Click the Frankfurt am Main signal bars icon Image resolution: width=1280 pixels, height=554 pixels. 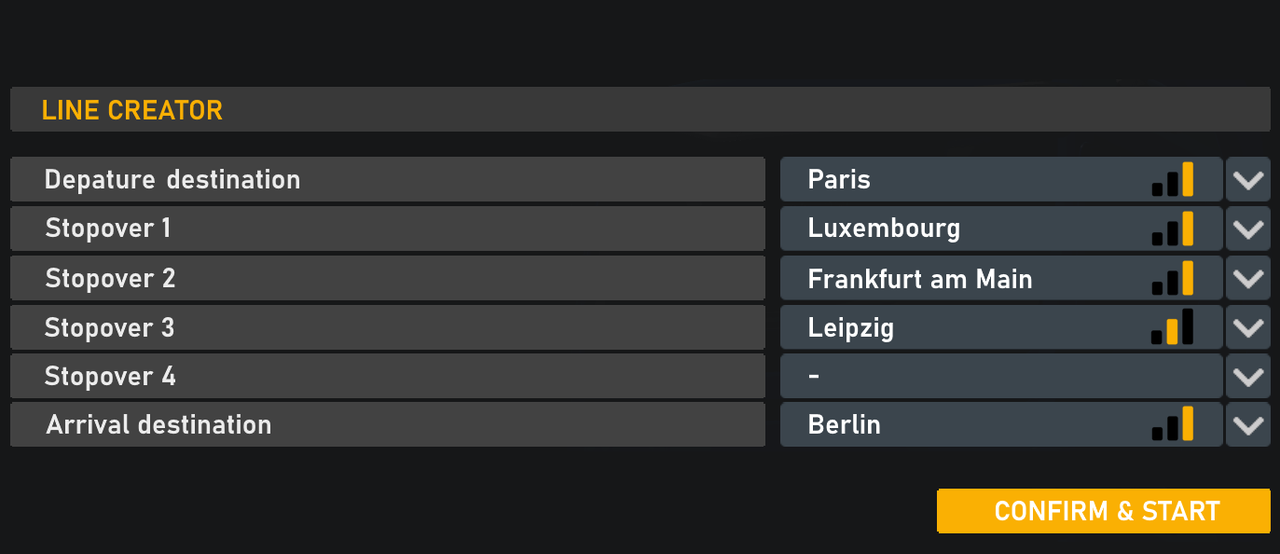(1173, 278)
